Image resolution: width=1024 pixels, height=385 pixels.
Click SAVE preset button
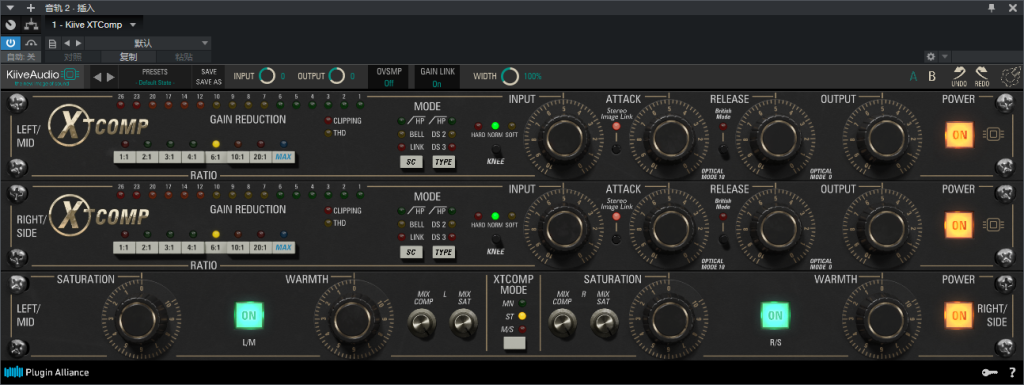[209, 72]
